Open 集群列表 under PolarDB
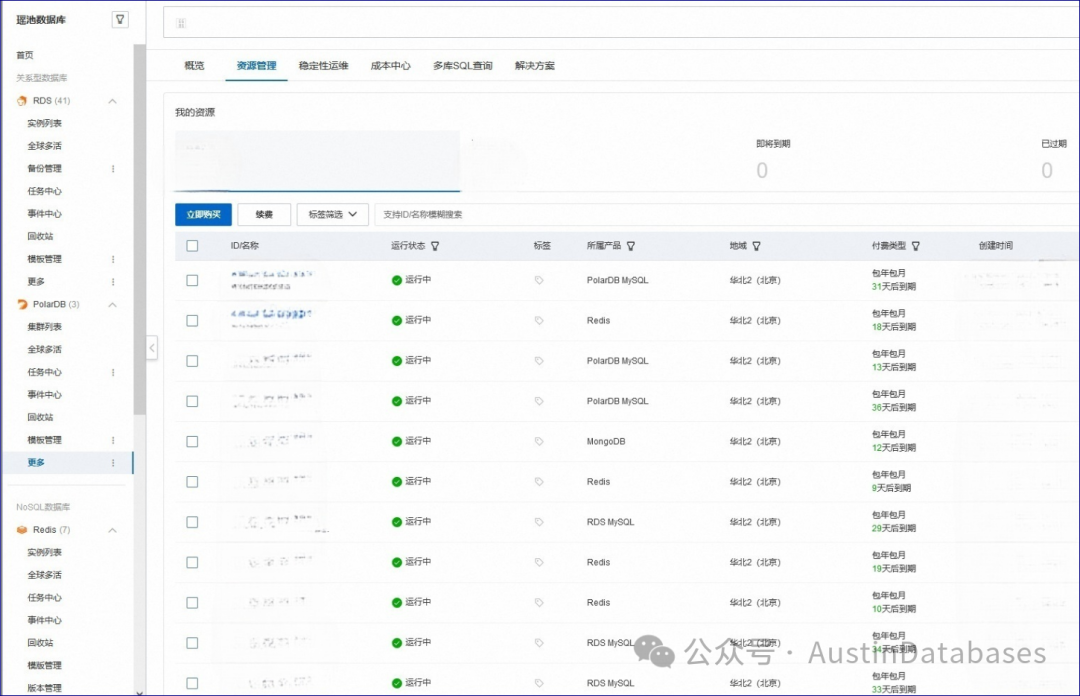The image size is (1080, 696). pyautogui.click(x=44, y=327)
